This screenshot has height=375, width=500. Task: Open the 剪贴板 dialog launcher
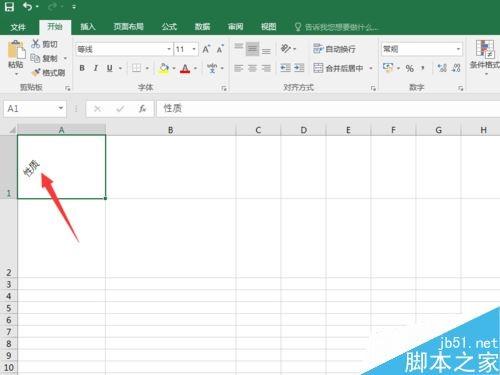point(68,88)
